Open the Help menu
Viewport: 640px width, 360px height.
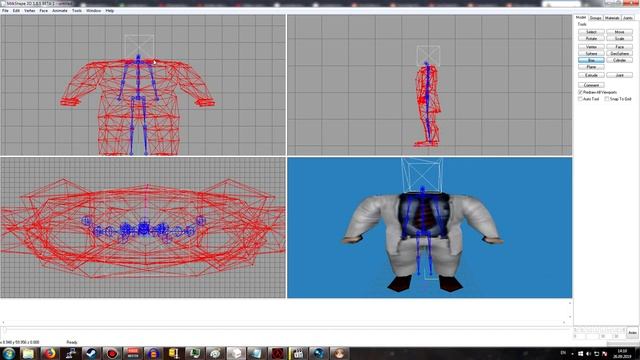[x=110, y=11]
